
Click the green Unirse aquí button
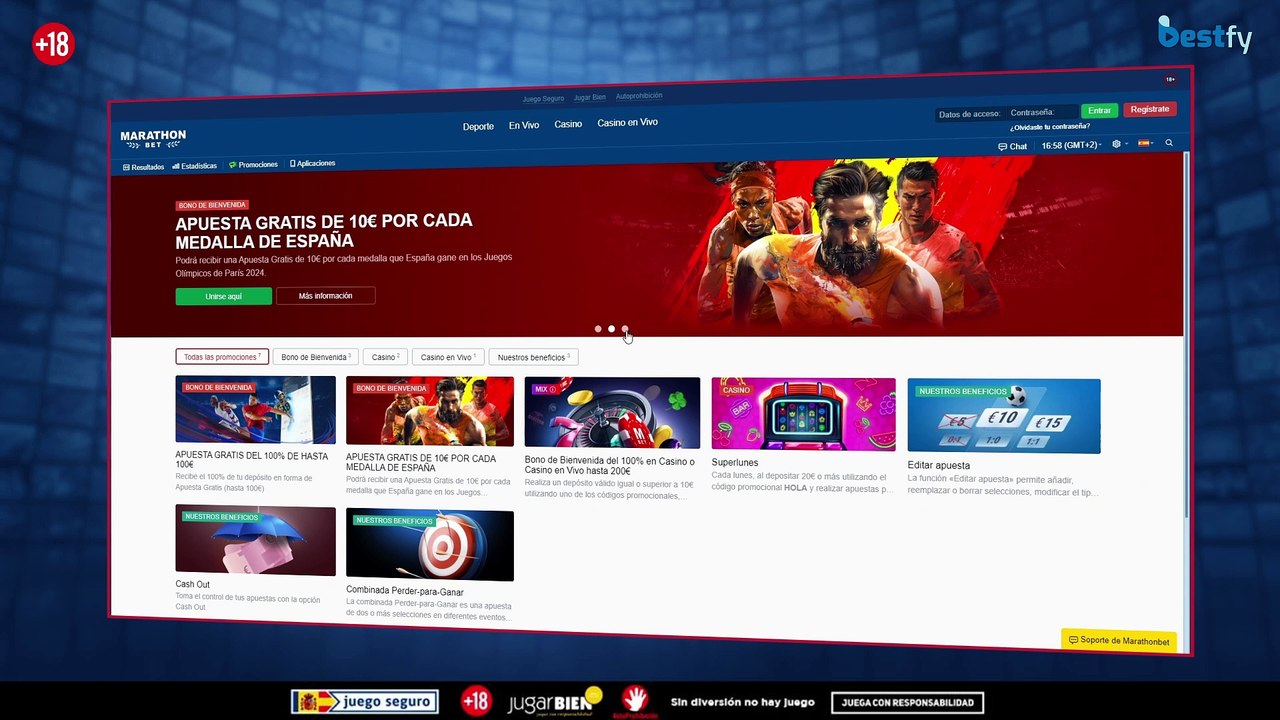pyautogui.click(x=223, y=296)
